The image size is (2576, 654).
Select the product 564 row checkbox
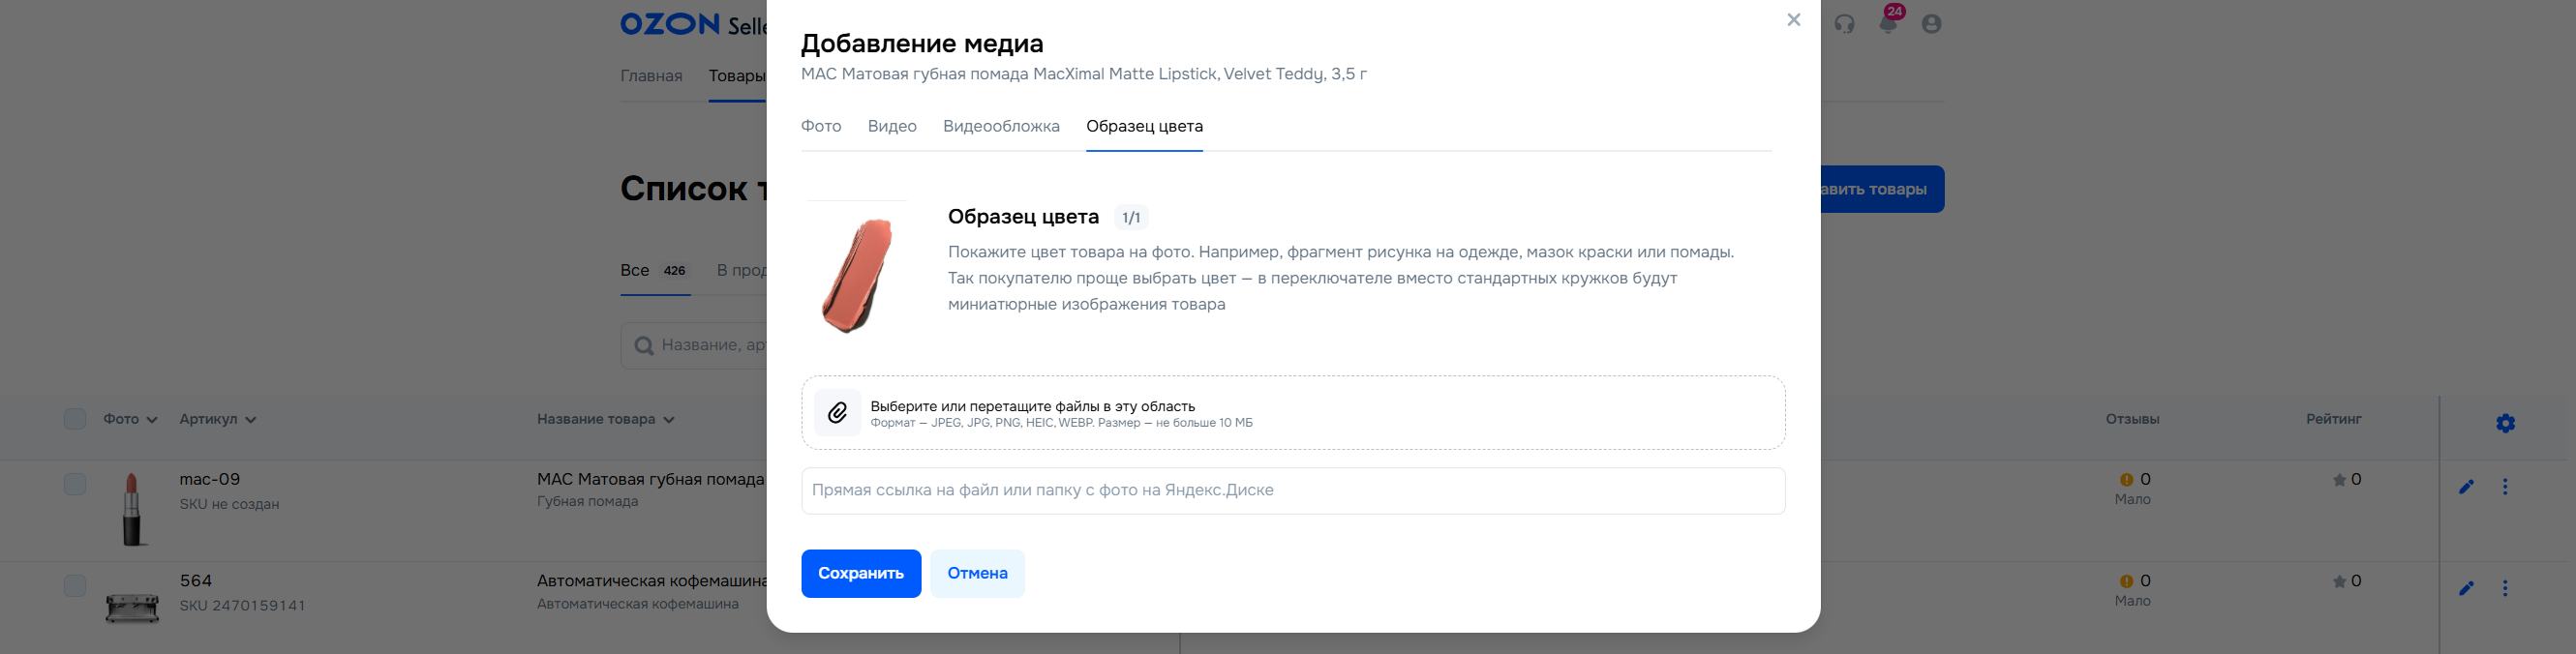(75, 585)
